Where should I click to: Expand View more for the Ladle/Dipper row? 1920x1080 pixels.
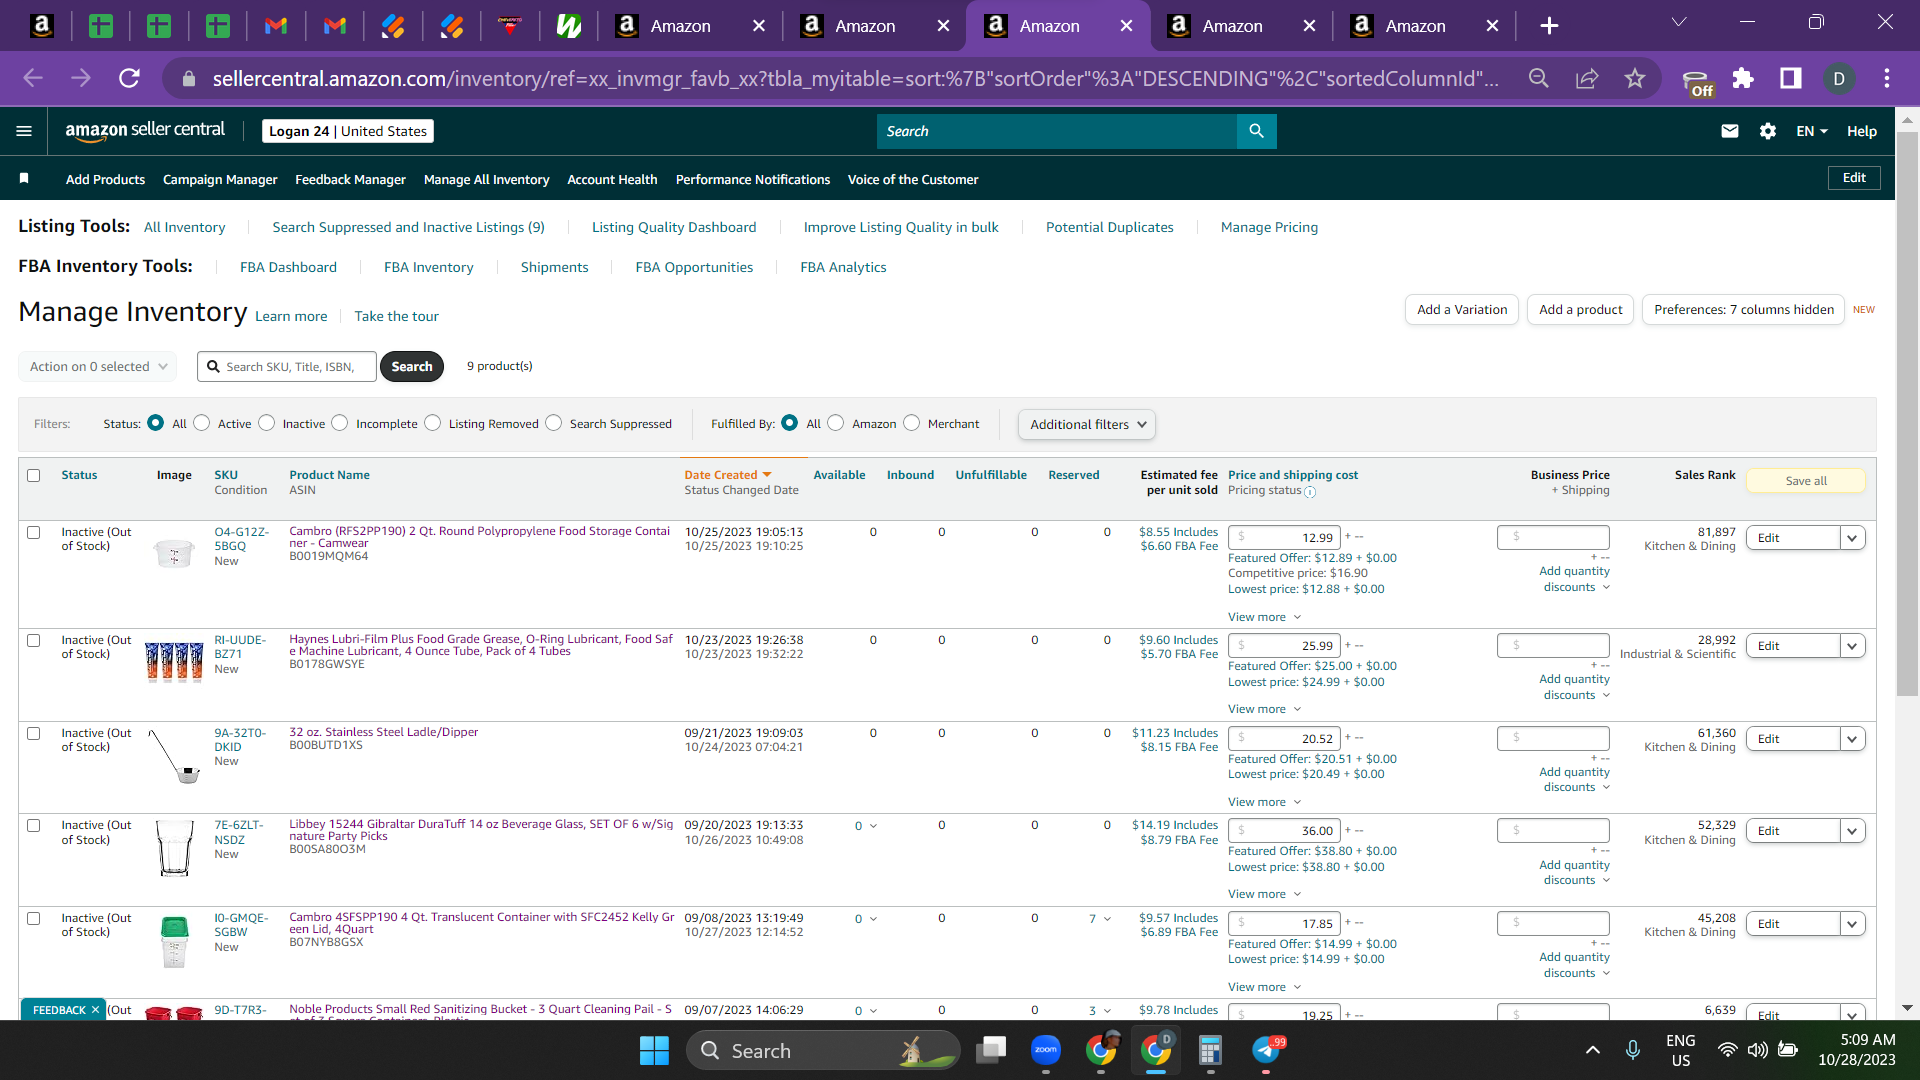coord(1264,802)
